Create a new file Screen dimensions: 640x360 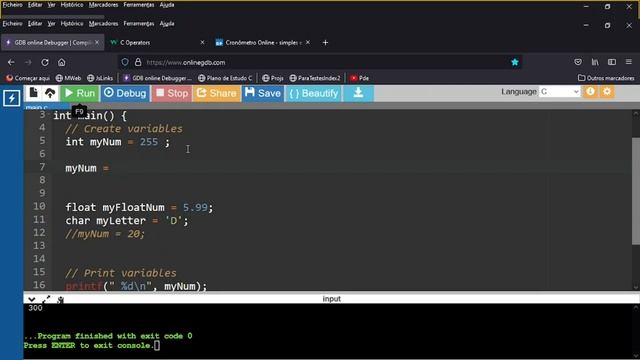33,93
